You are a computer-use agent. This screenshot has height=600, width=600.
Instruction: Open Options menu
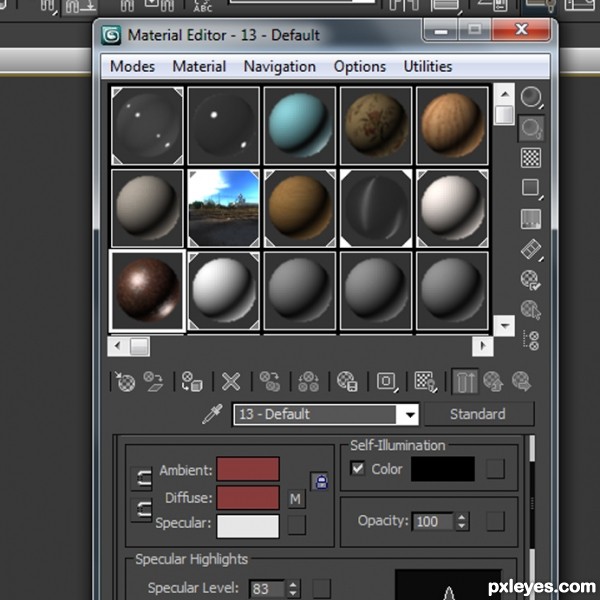point(360,67)
